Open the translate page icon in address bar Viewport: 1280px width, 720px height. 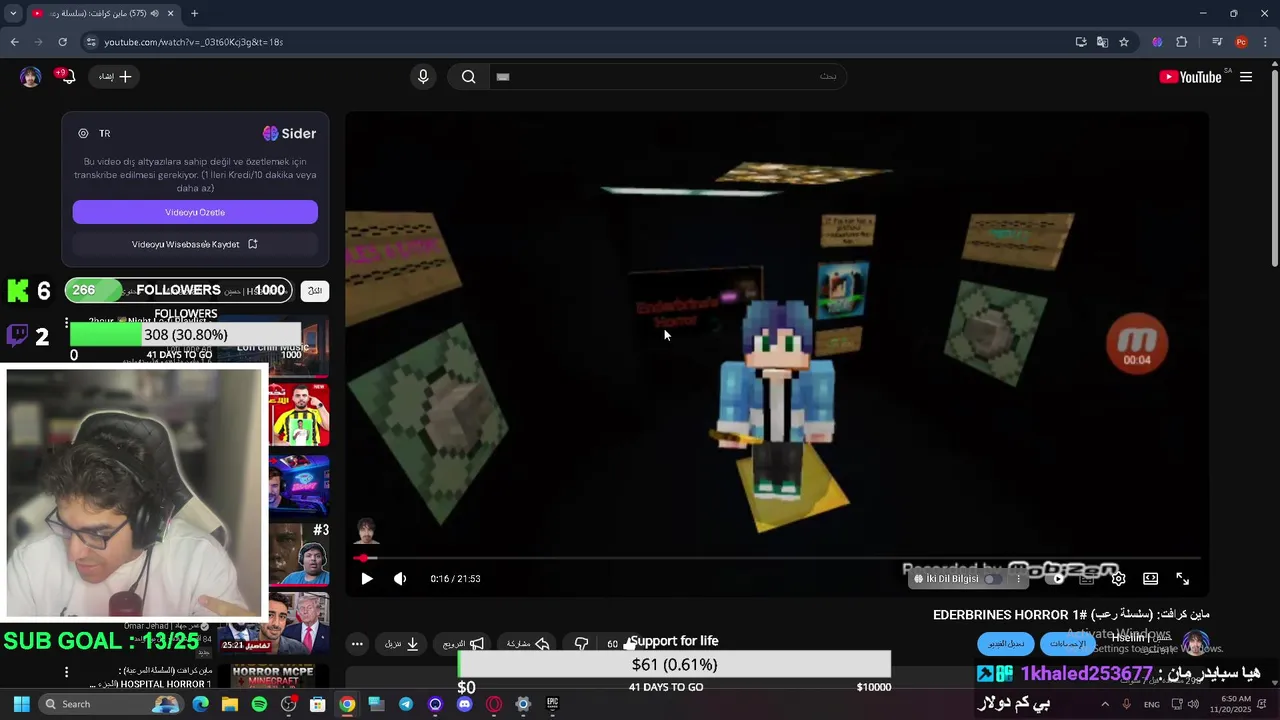(x=1102, y=42)
